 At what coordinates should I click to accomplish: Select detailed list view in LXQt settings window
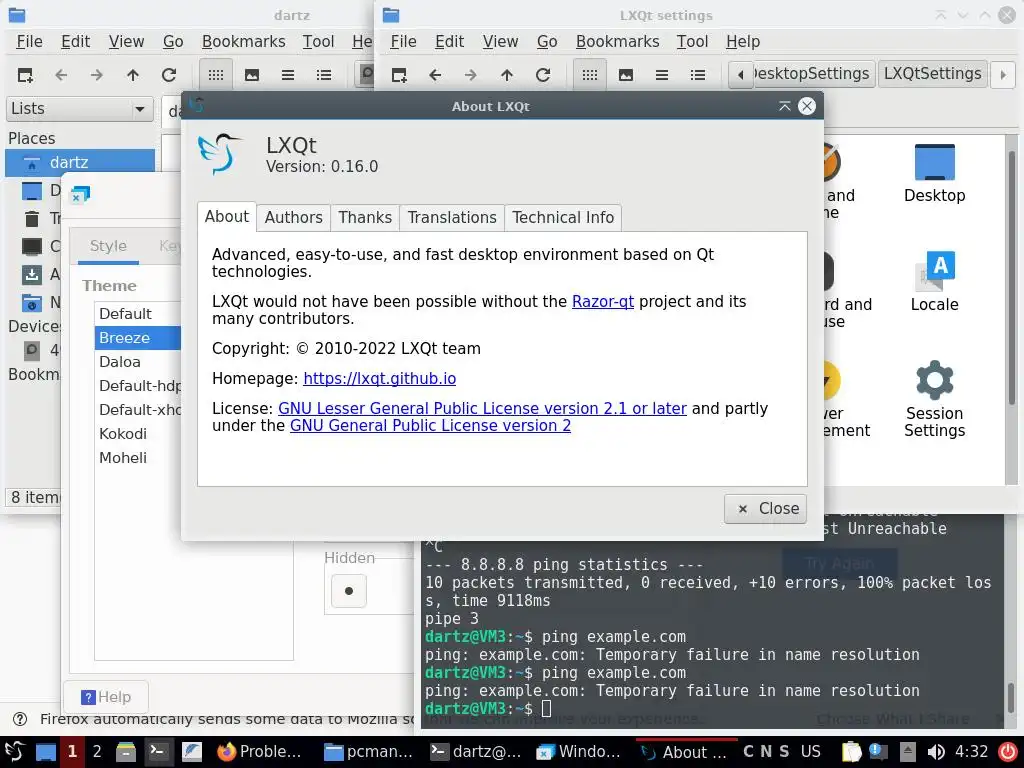[x=698, y=75]
